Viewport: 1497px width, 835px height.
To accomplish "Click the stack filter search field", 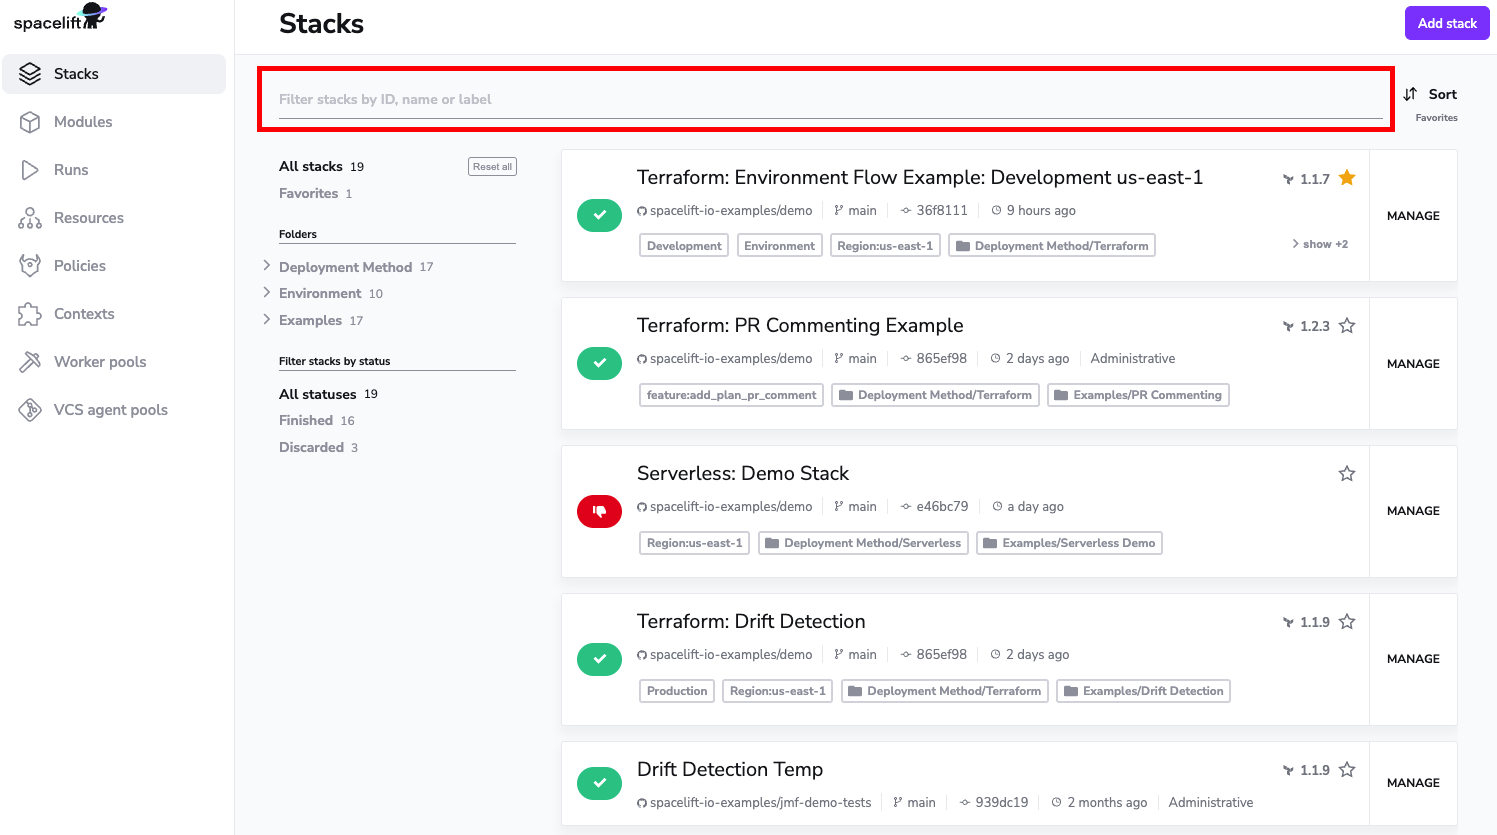I will (830, 100).
